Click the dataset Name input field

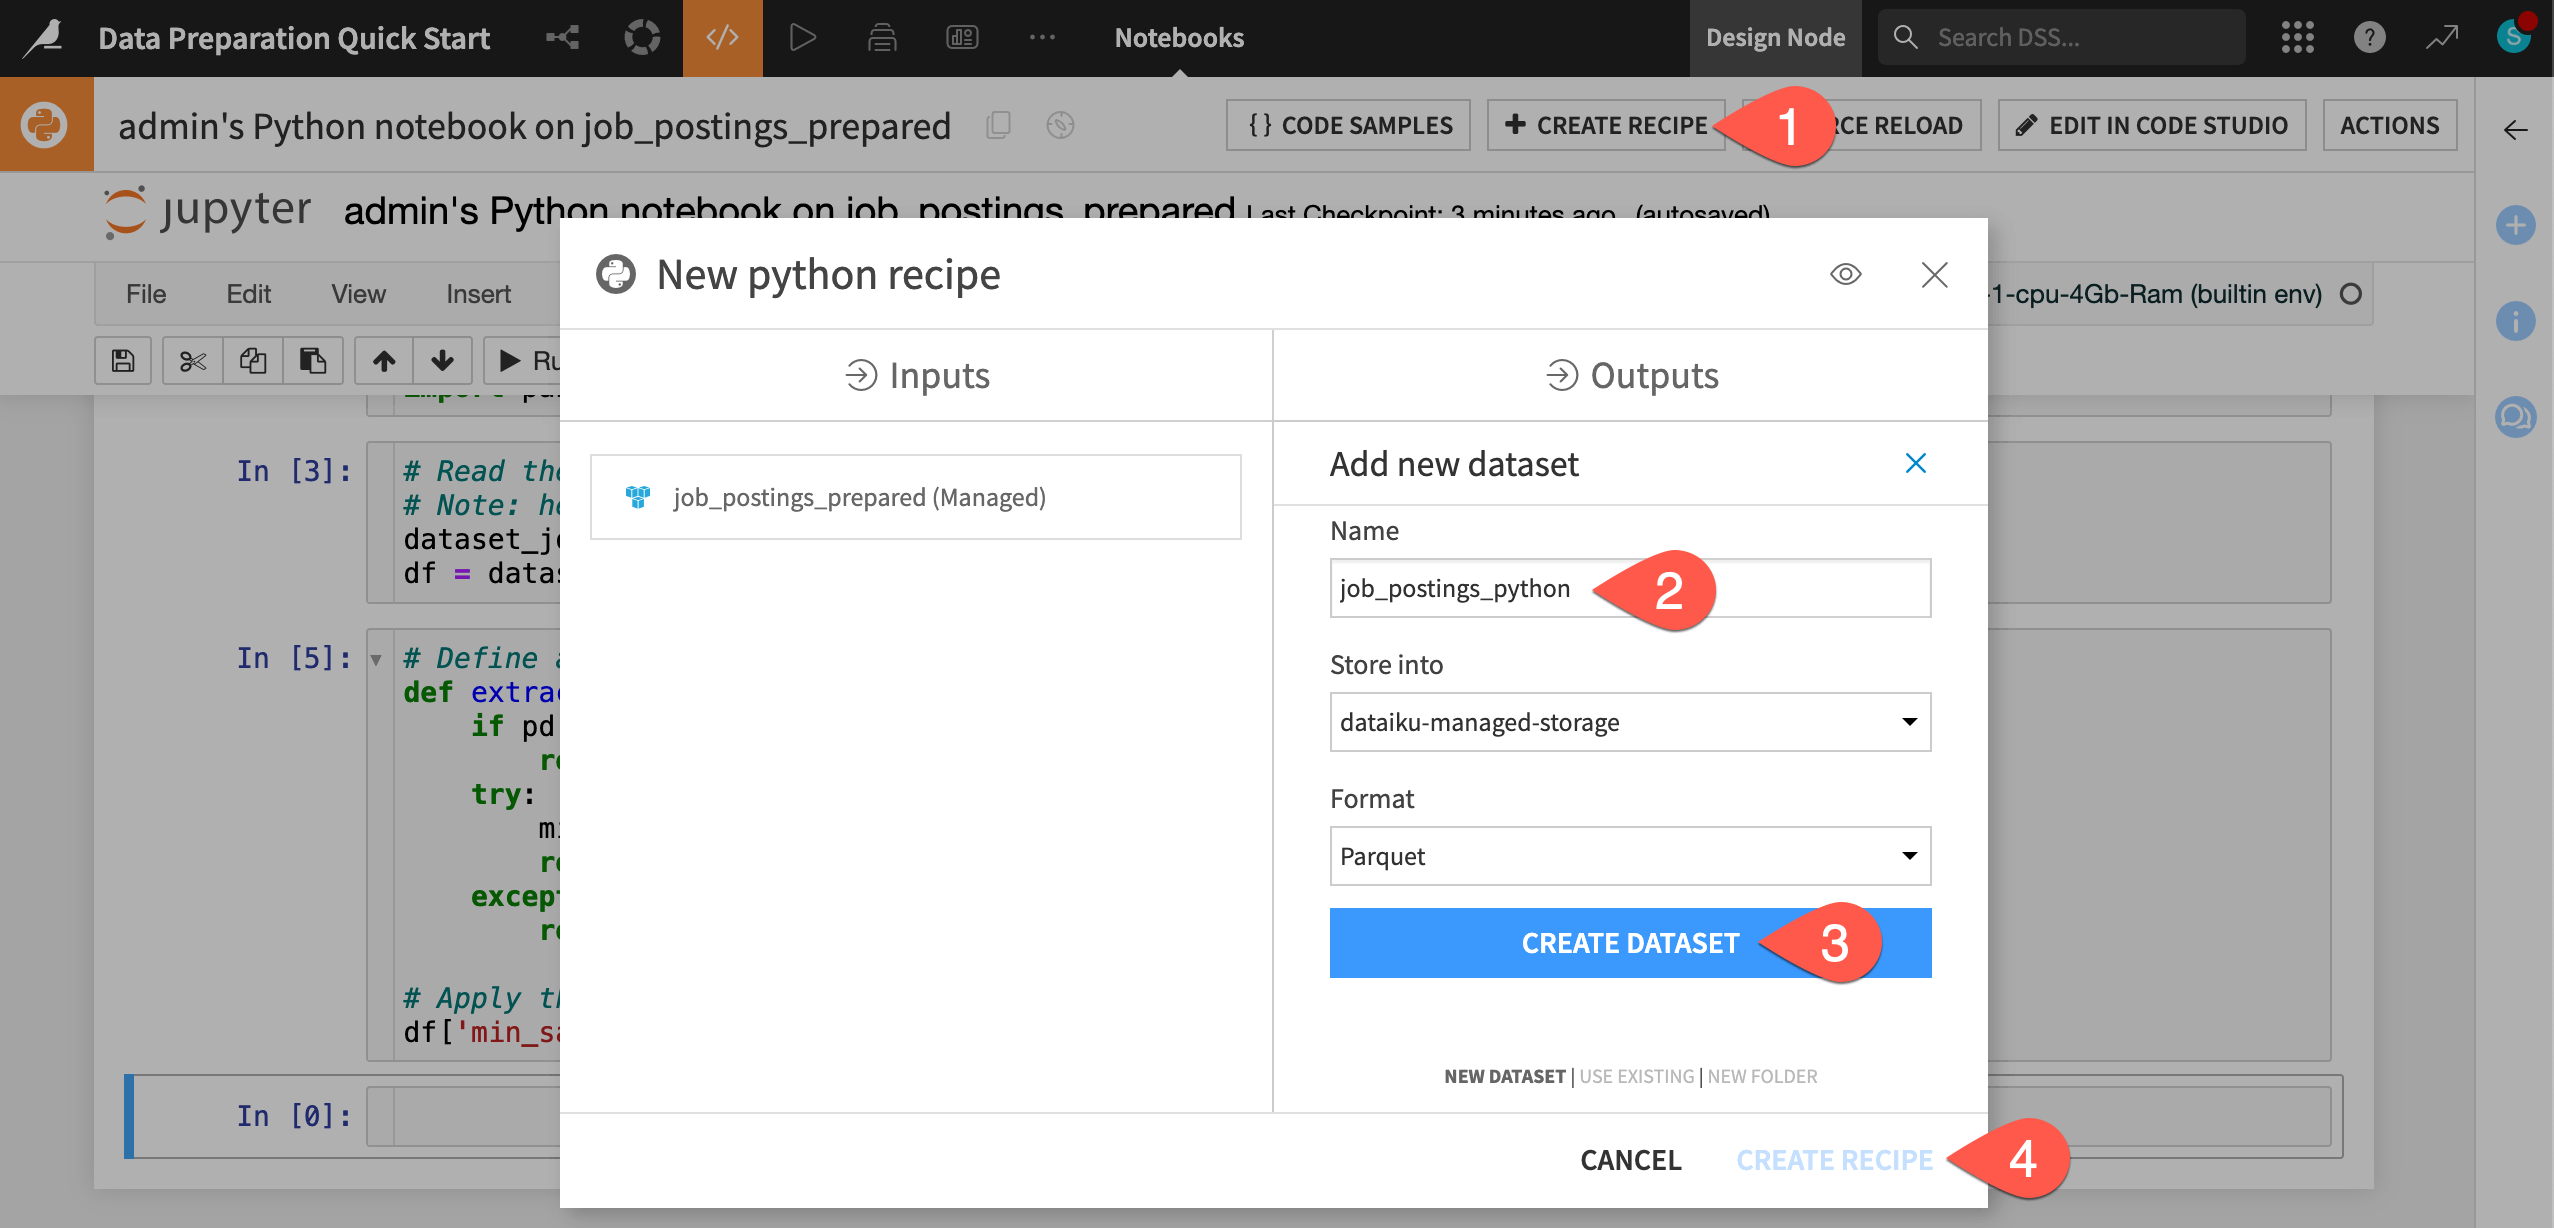pyautogui.click(x=1630, y=588)
